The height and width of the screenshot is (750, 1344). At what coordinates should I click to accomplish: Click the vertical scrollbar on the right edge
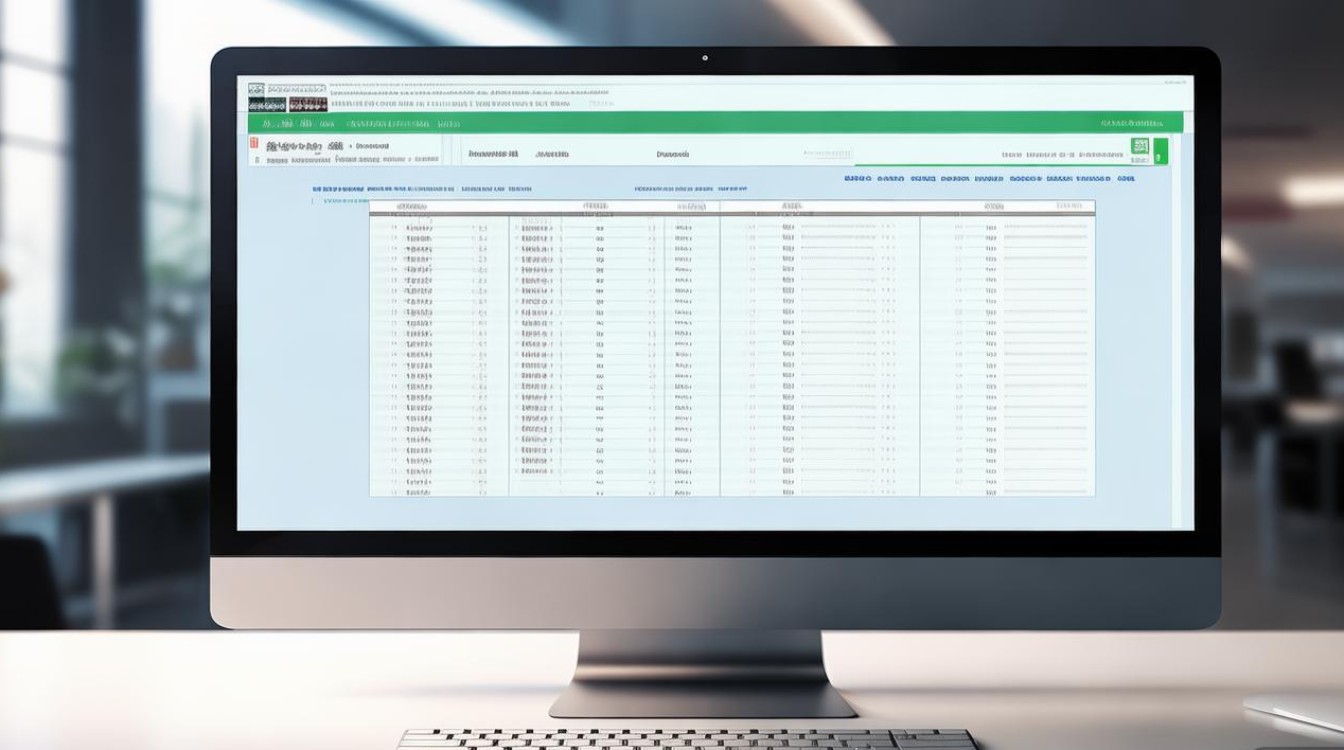[1189, 300]
